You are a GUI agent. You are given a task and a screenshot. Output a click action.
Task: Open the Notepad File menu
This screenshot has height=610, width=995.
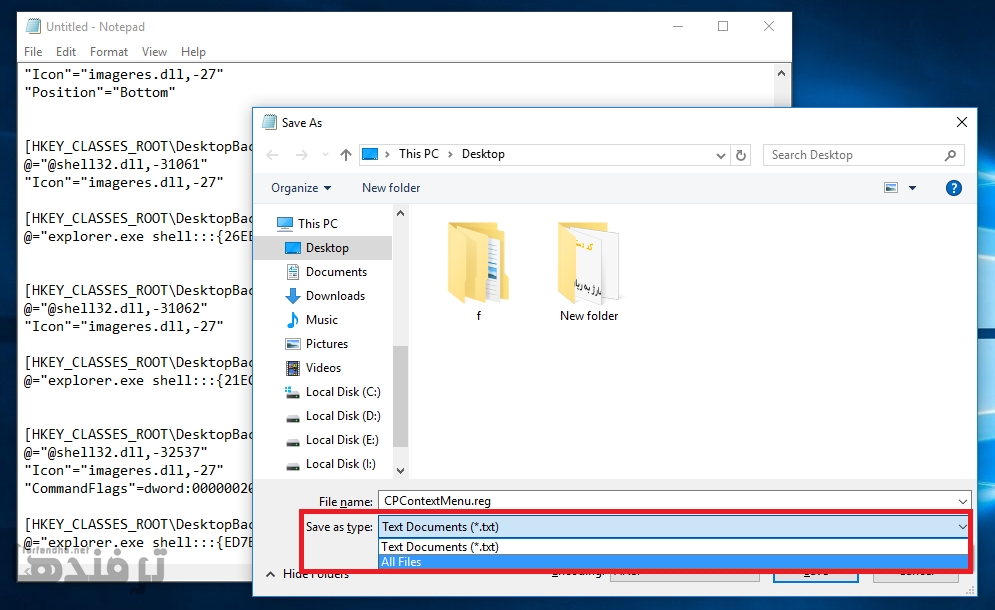click(x=33, y=52)
